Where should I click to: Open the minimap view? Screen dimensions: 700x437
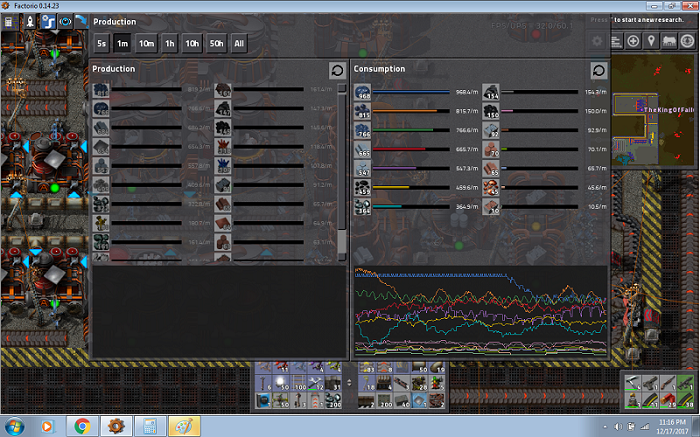pyautogui.click(x=654, y=109)
